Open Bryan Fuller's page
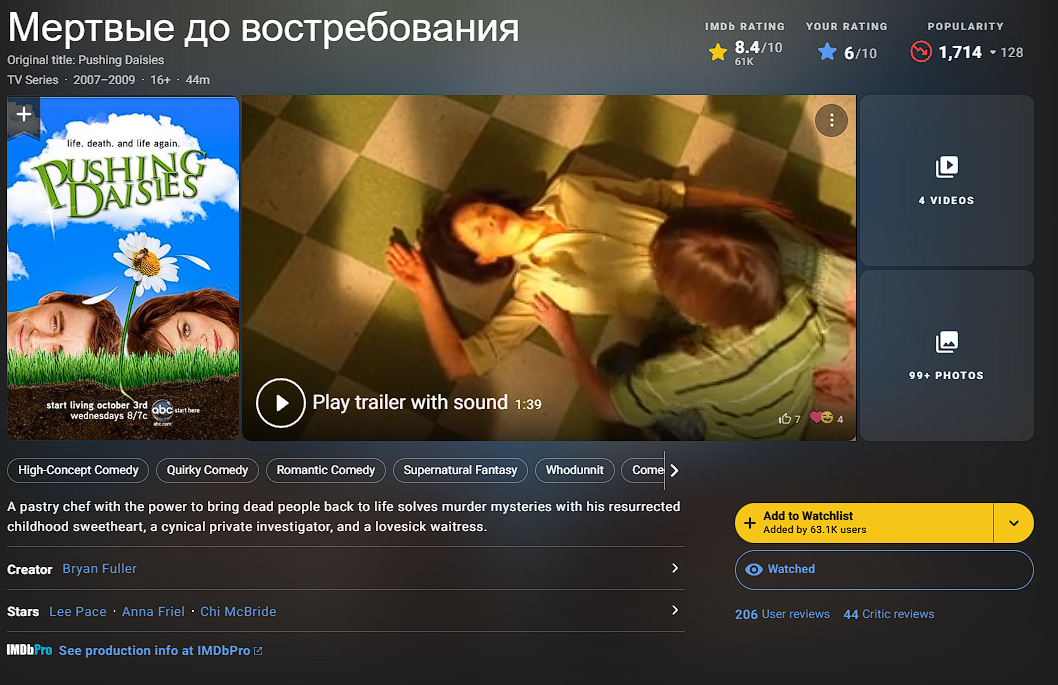The image size is (1058, 685). click(x=100, y=569)
